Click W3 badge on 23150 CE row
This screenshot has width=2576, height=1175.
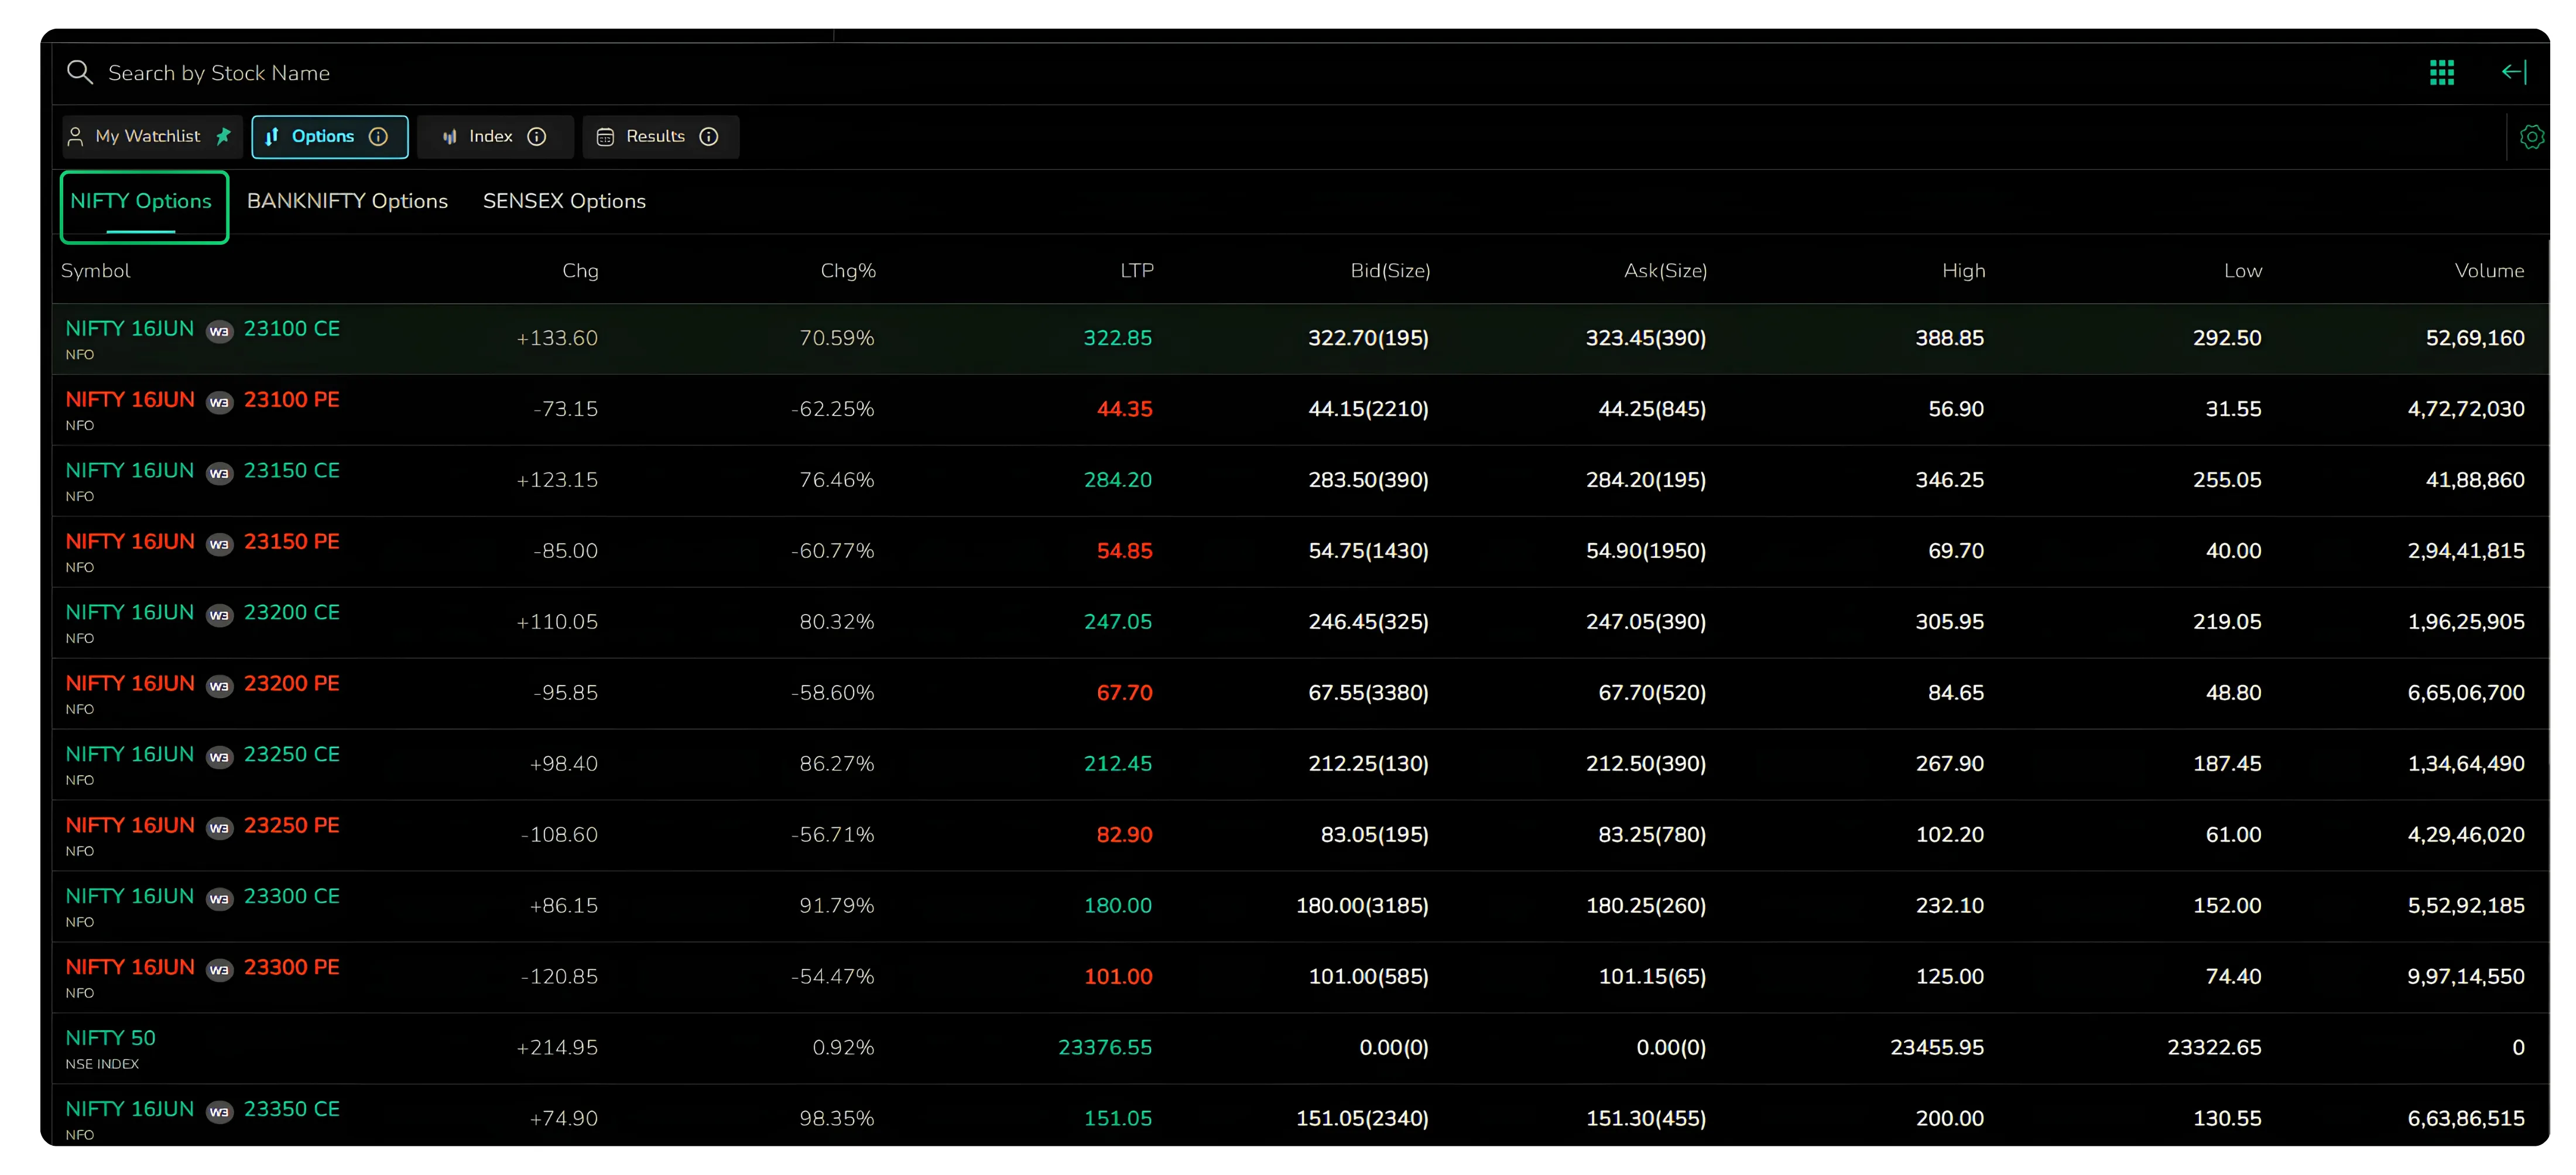pos(219,473)
